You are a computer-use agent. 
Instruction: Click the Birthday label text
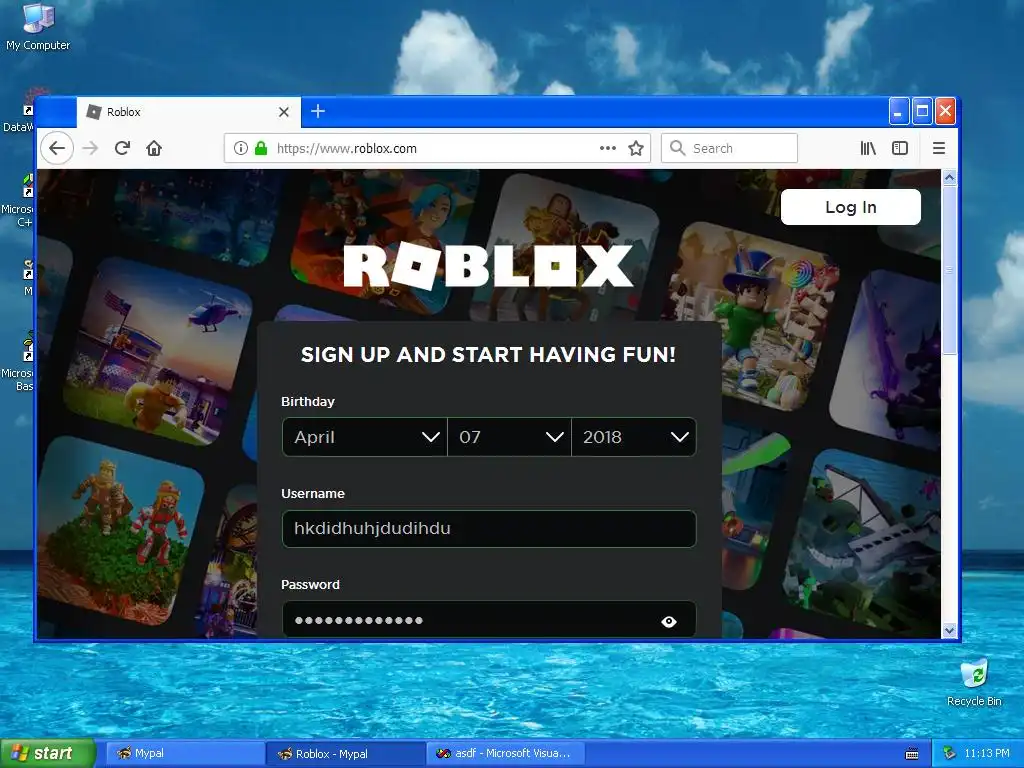point(308,402)
